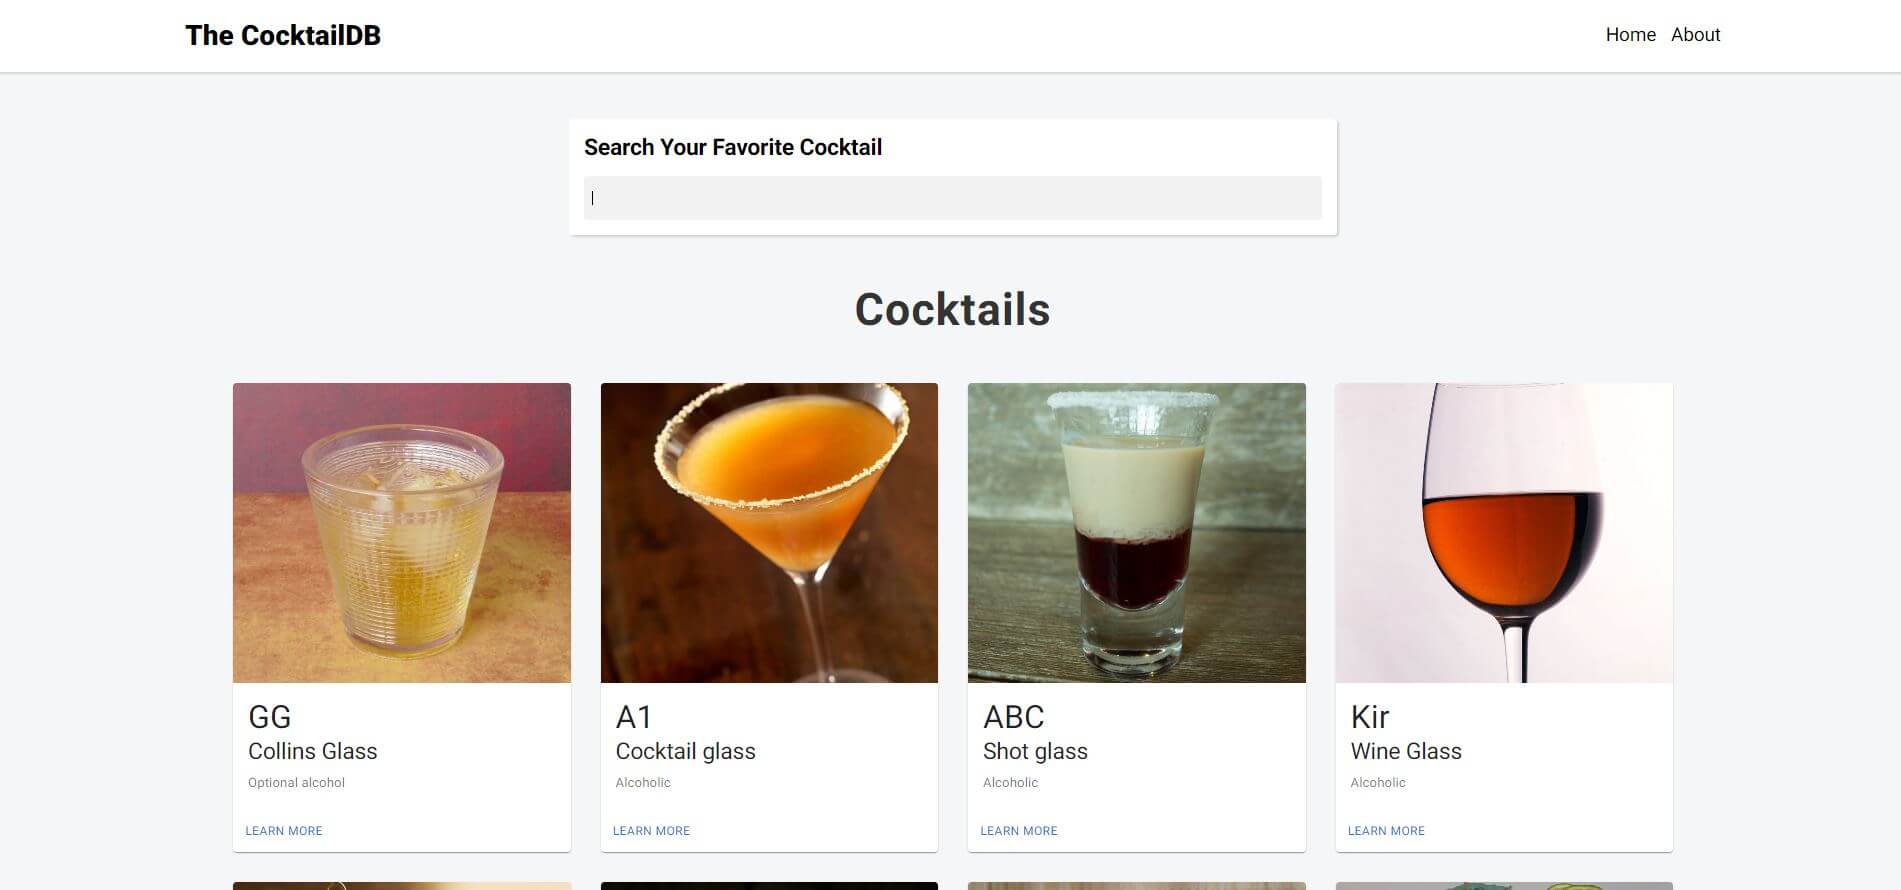
Task: Open the ABC shot glass image
Action: (x=1137, y=533)
